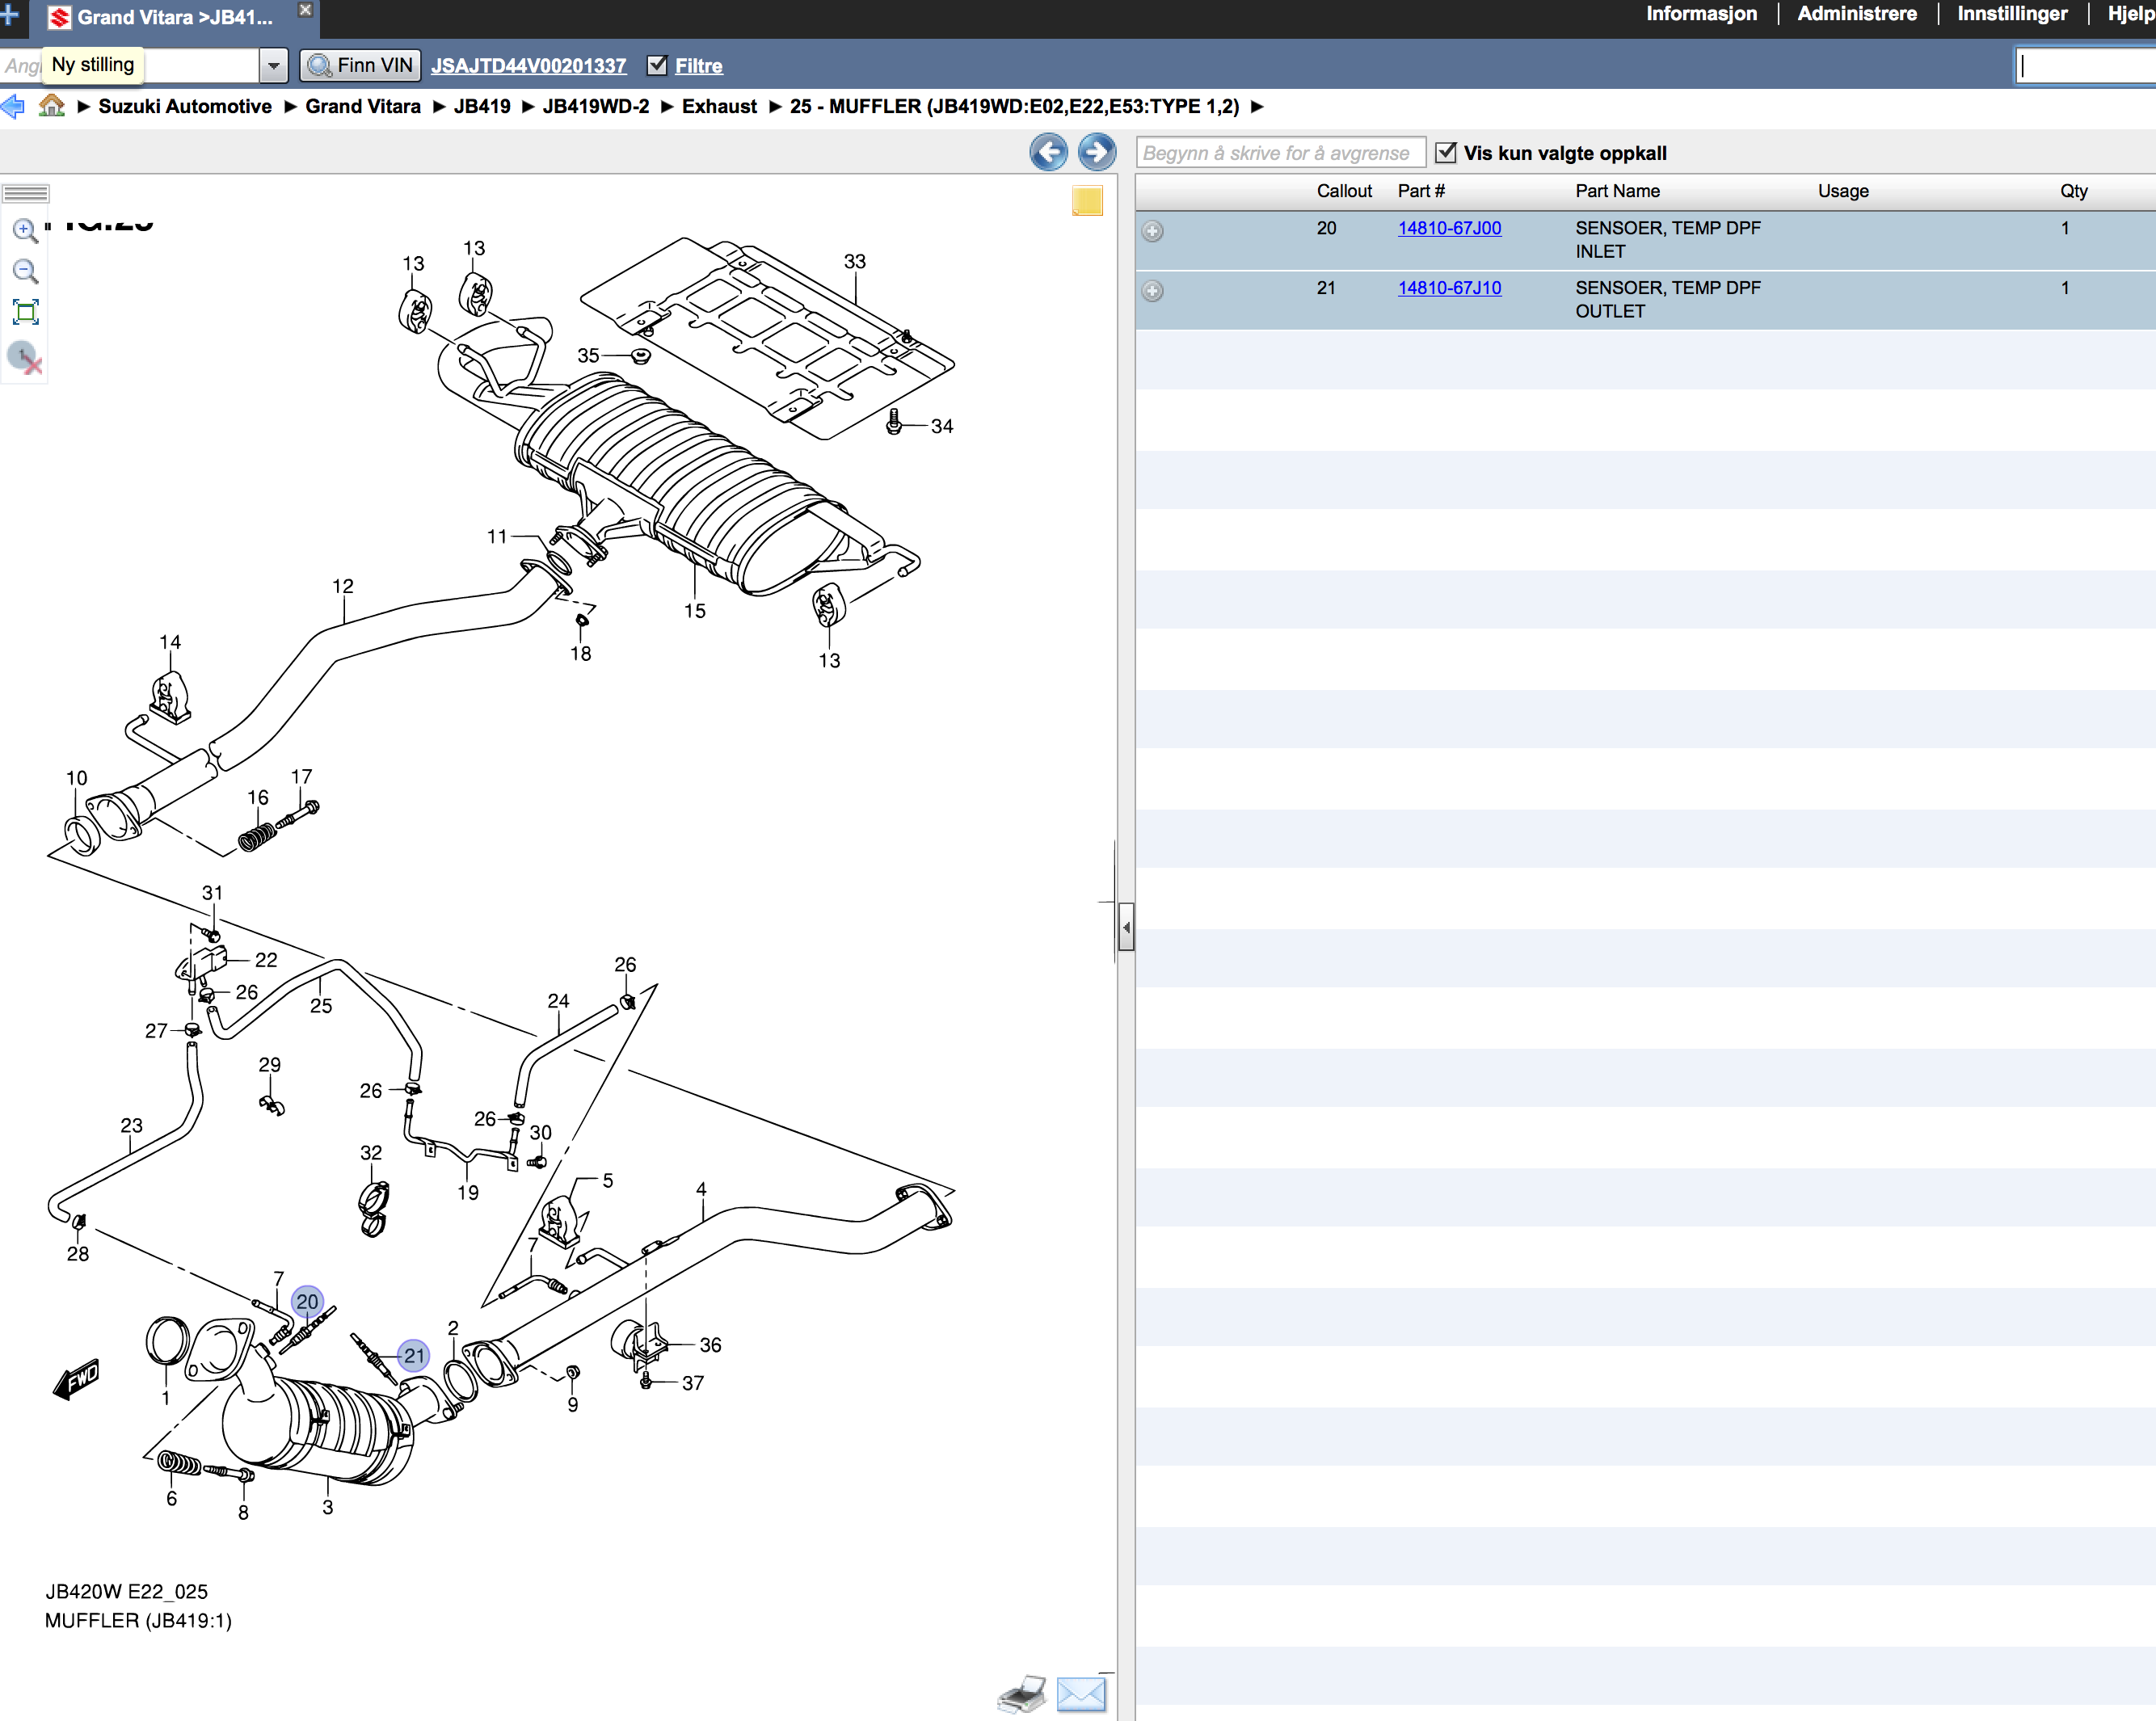This screenshot has height=1721, width=2156.
Task: Sort by Part # column header
Action: click(x=1421, y=191)
